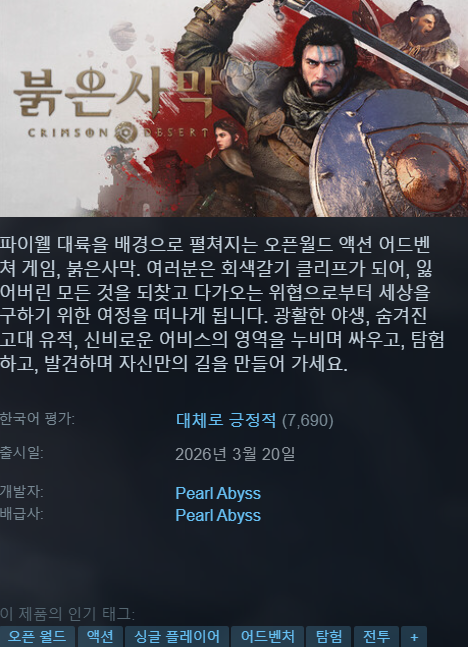Click the round emblem in CRIMSON DESERT logo

(125, 132)
